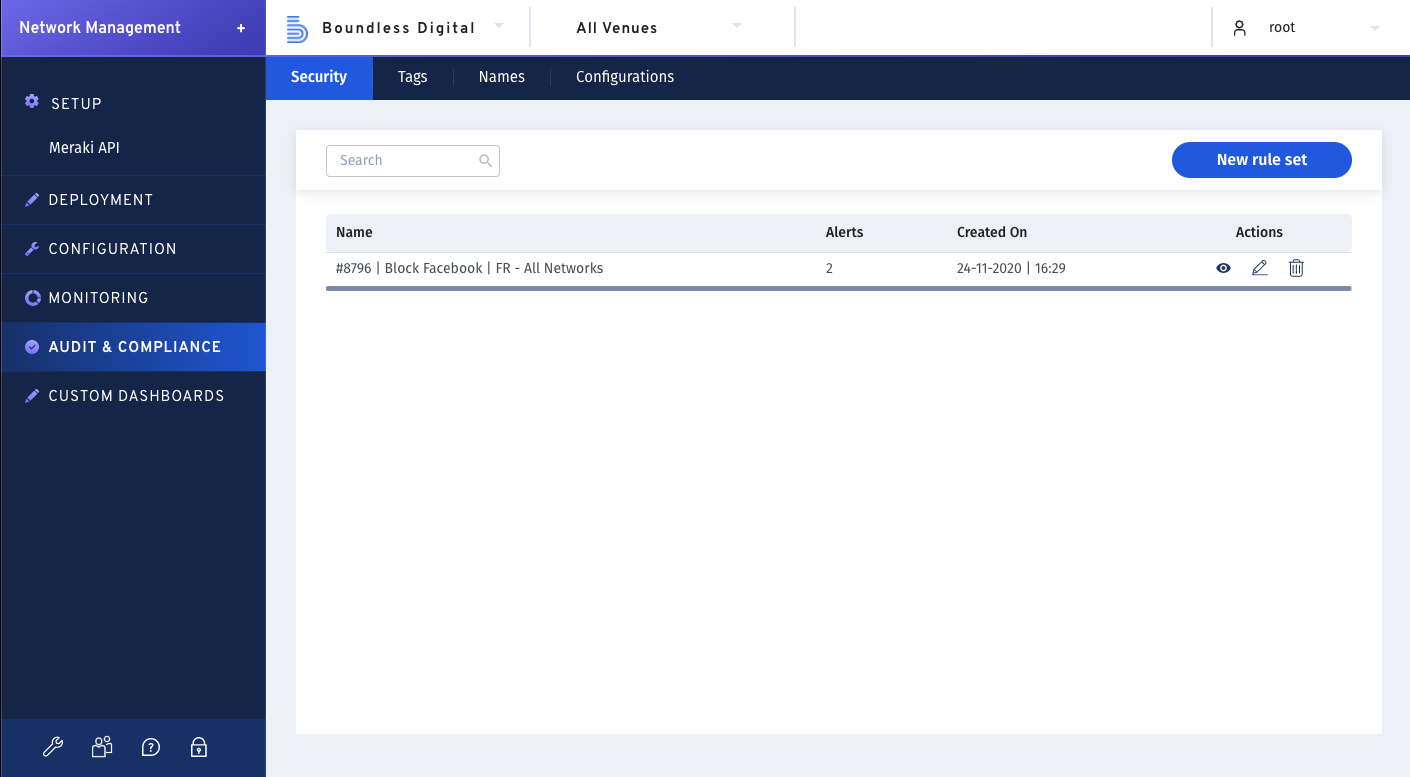Click the date 24-11-2020 | 16:29 cell
The image size is (1410, 777).
1011,268
